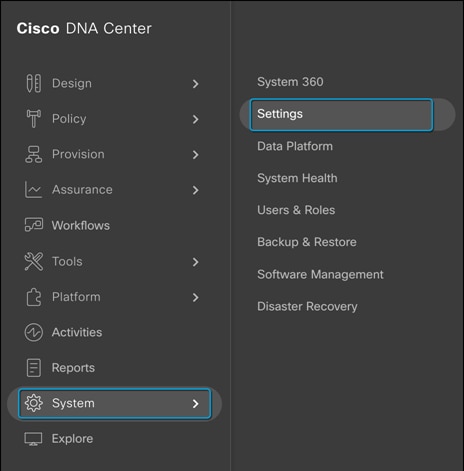
Task: Click the Activities pulse icon
Action: click(34, 332)
